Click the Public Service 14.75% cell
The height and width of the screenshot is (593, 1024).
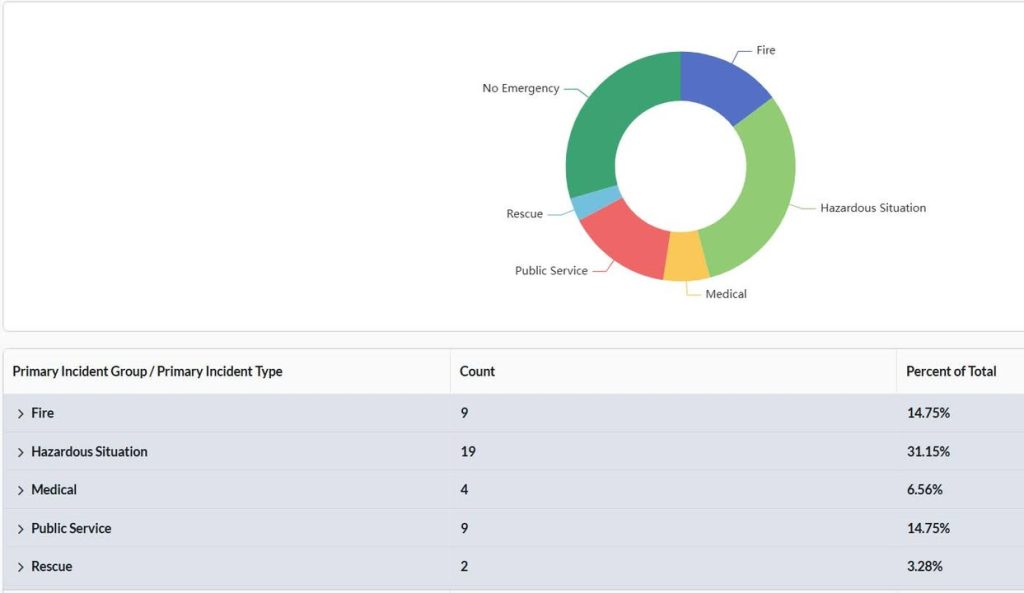pyautogui.click(x=928, y=528)
